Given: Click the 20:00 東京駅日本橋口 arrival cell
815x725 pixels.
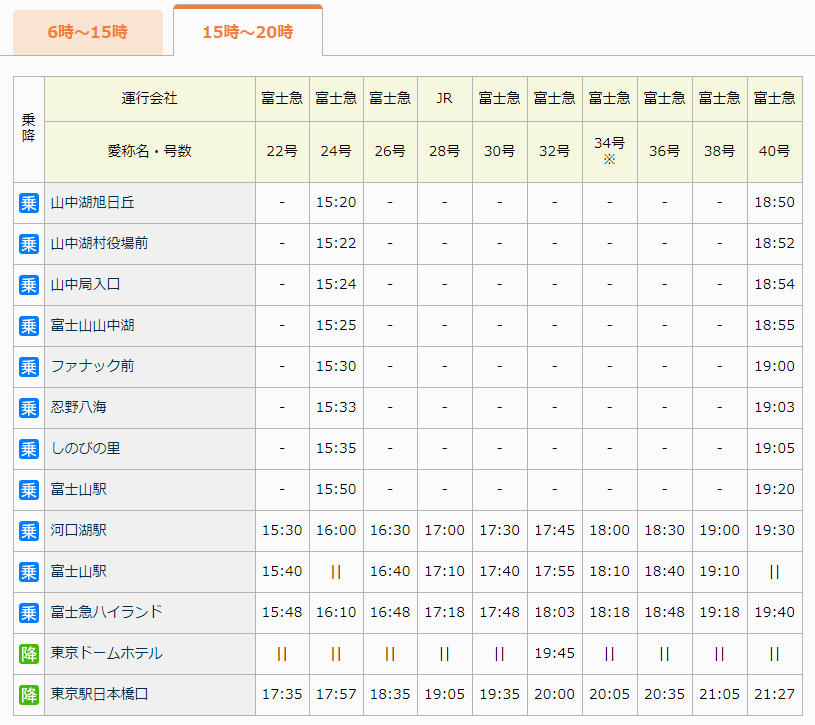Looking at the screenshot, I should tap(555, 695).
